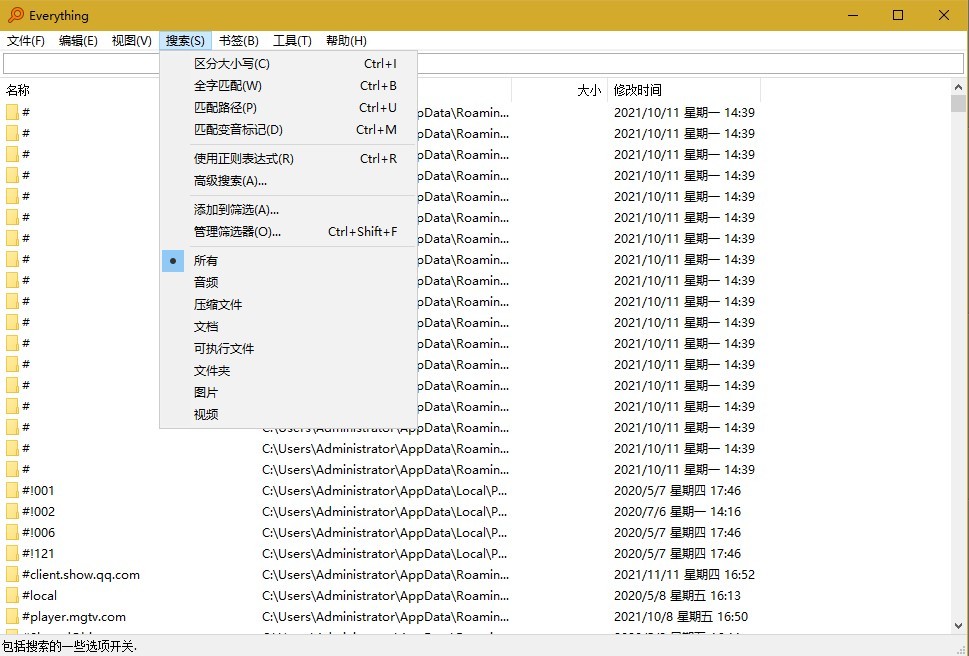Choose 添加到筛选(A)... menu entry
The width and height of the screenshot is (969, 656).
(289, 210)
